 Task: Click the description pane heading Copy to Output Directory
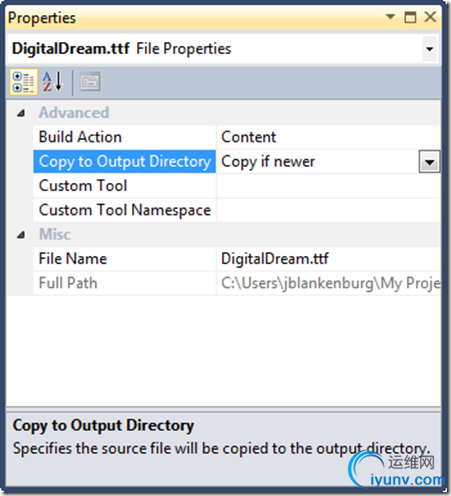pos(103,426)
